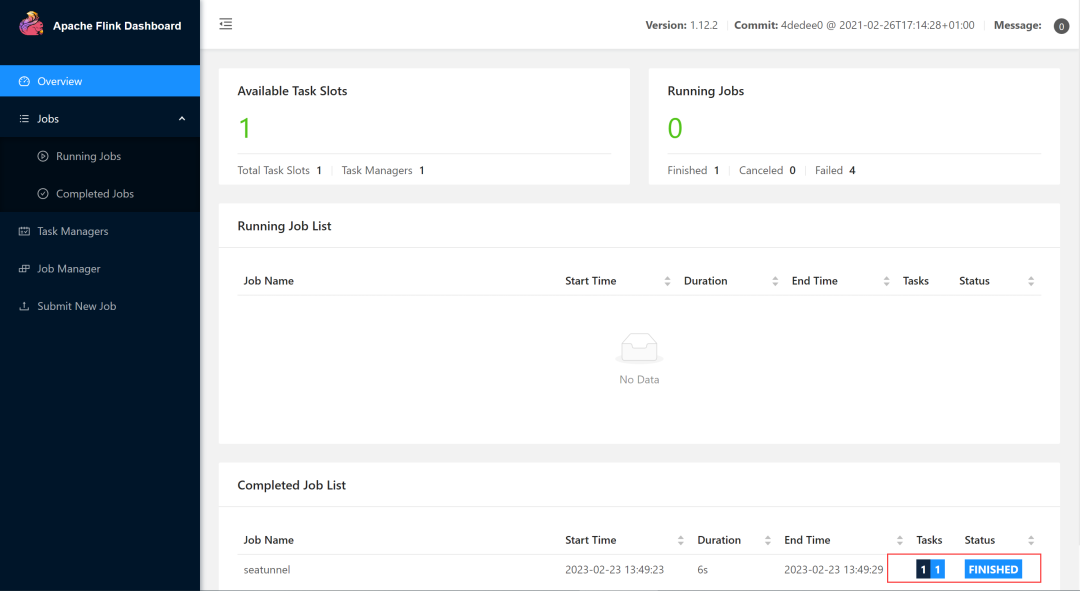This screenshot has height=591, width=1080.
Task: Click the Message count badge
Action: (x=1061, y=26)
